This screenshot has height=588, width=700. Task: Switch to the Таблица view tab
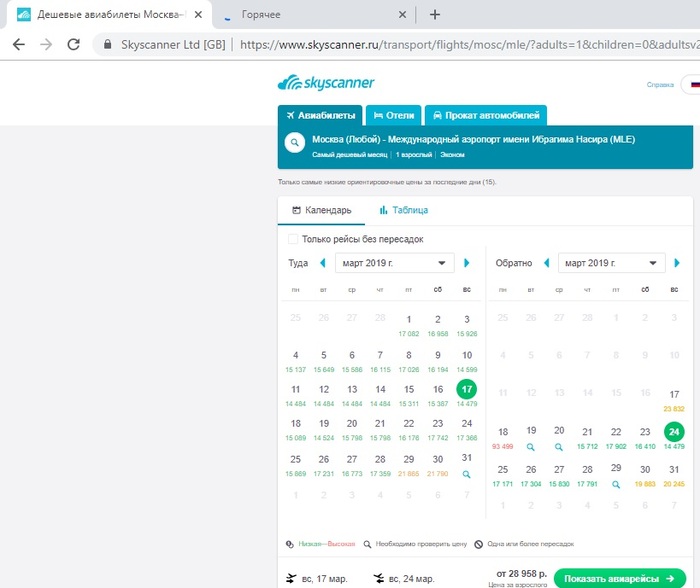coord(403,210)
